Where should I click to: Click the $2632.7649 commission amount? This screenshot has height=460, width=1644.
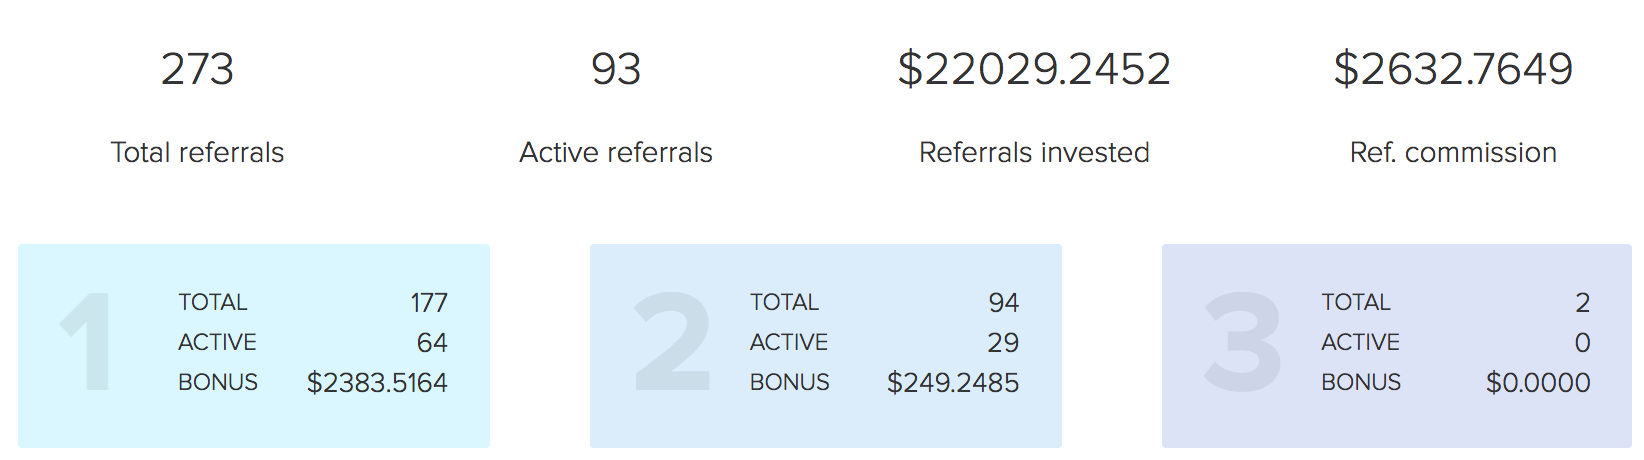1453,69
